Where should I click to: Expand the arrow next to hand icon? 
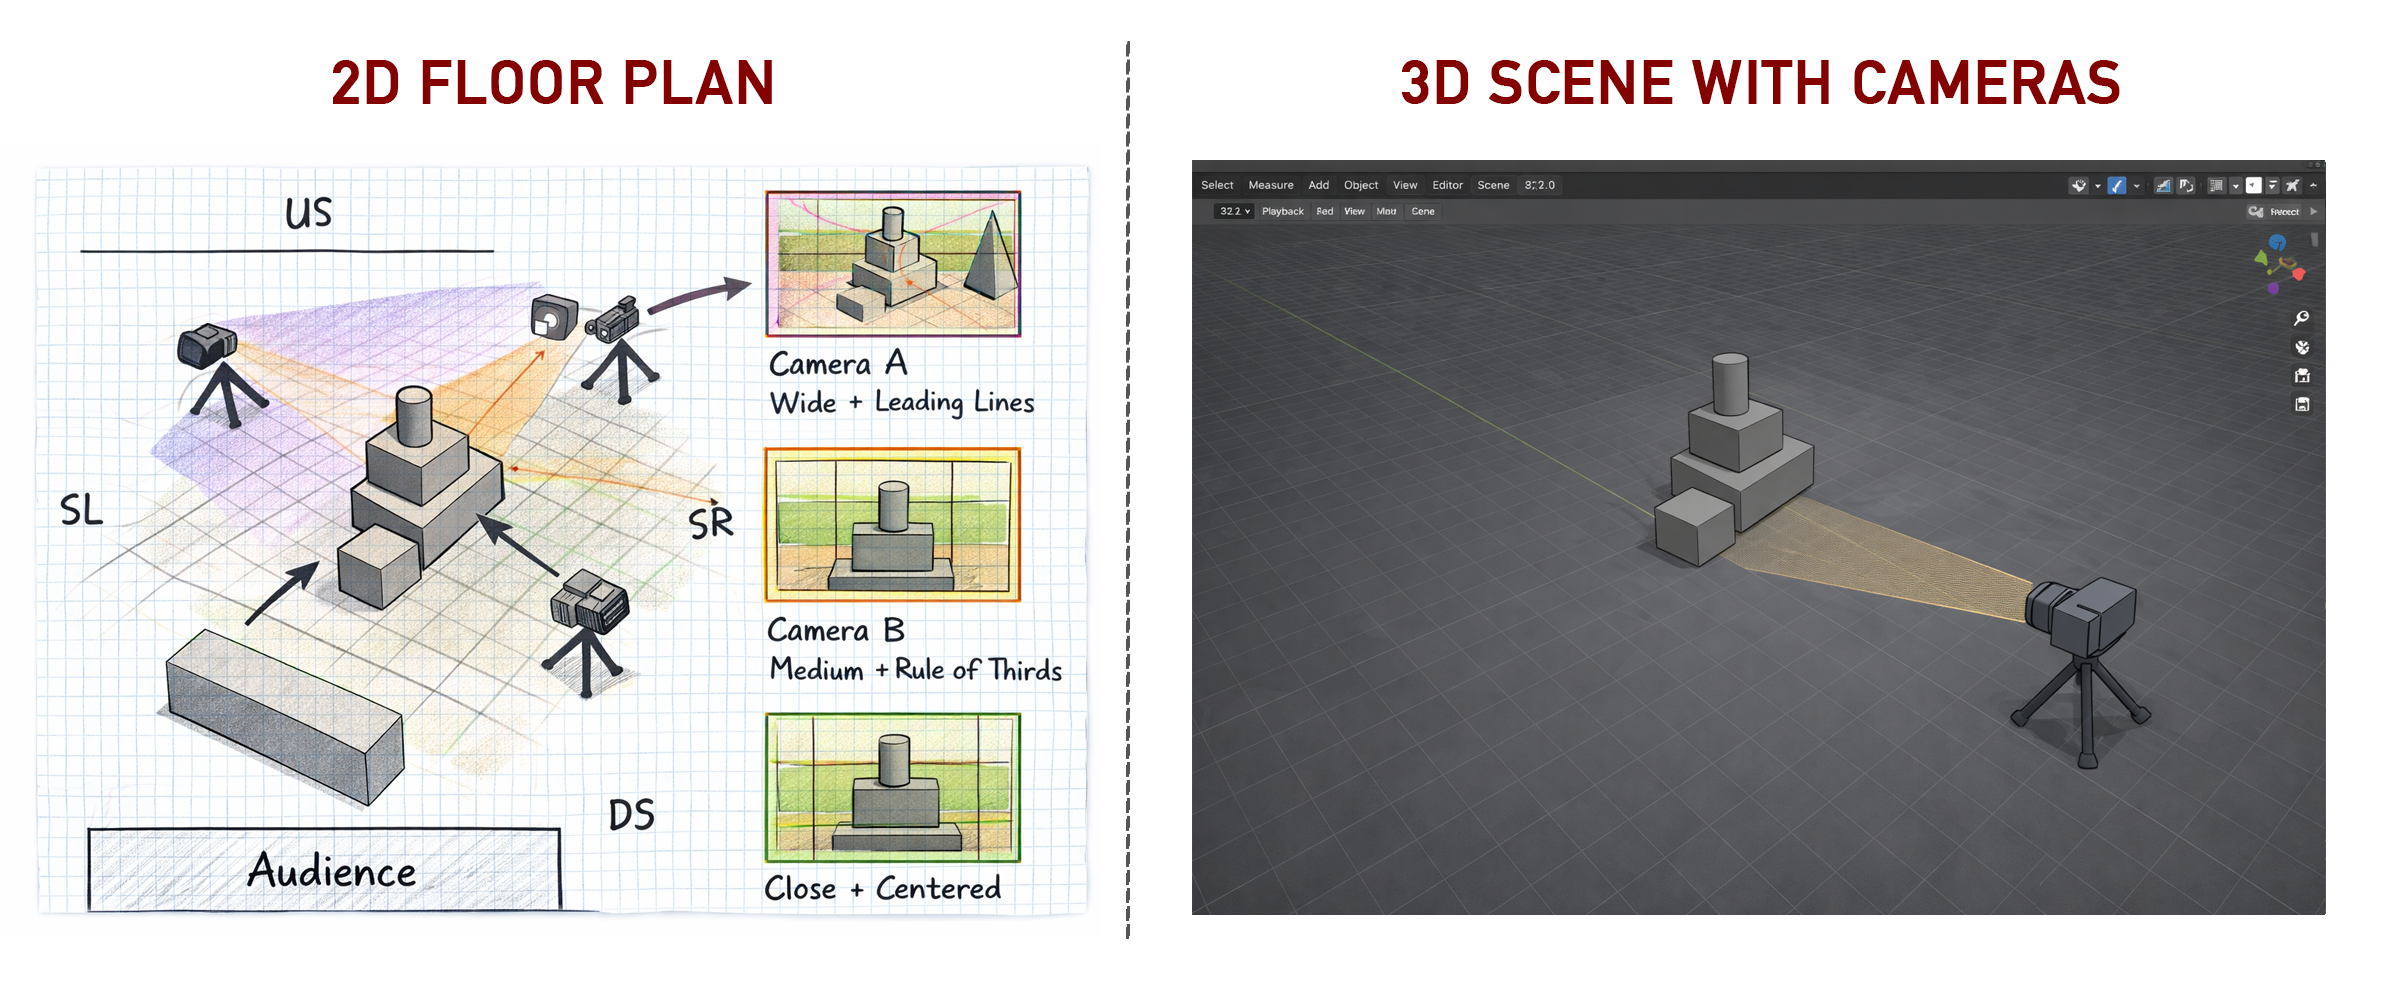tap(2098, 186)
